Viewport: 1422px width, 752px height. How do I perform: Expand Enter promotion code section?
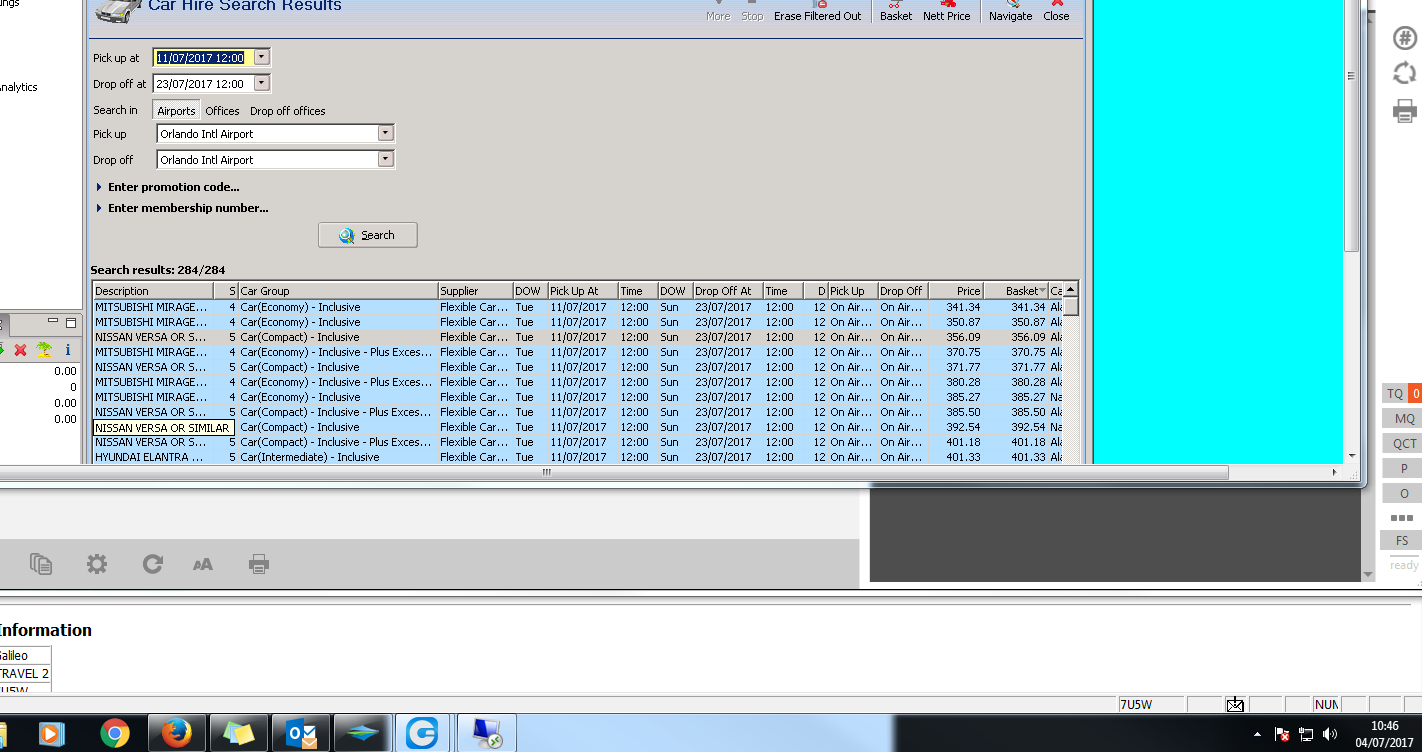168,187
